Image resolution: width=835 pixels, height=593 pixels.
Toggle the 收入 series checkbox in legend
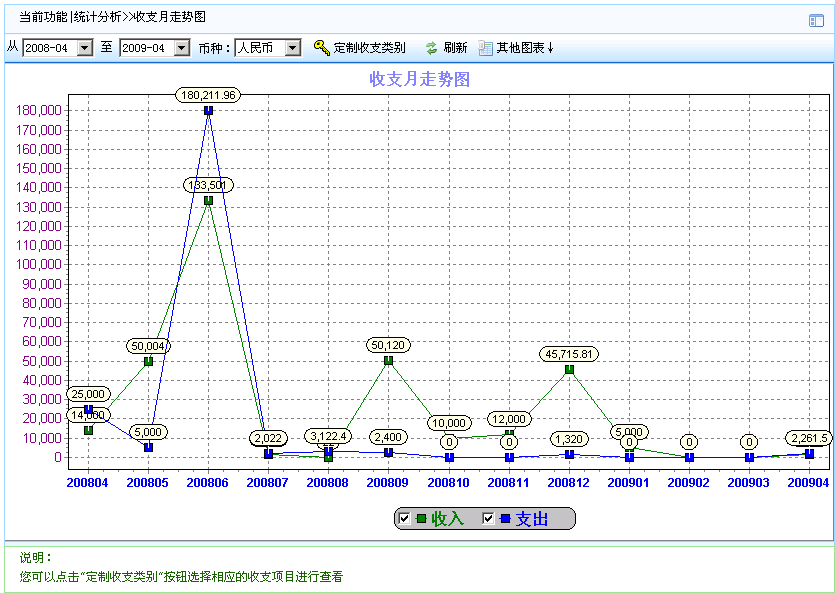click(x=404, y=518)
